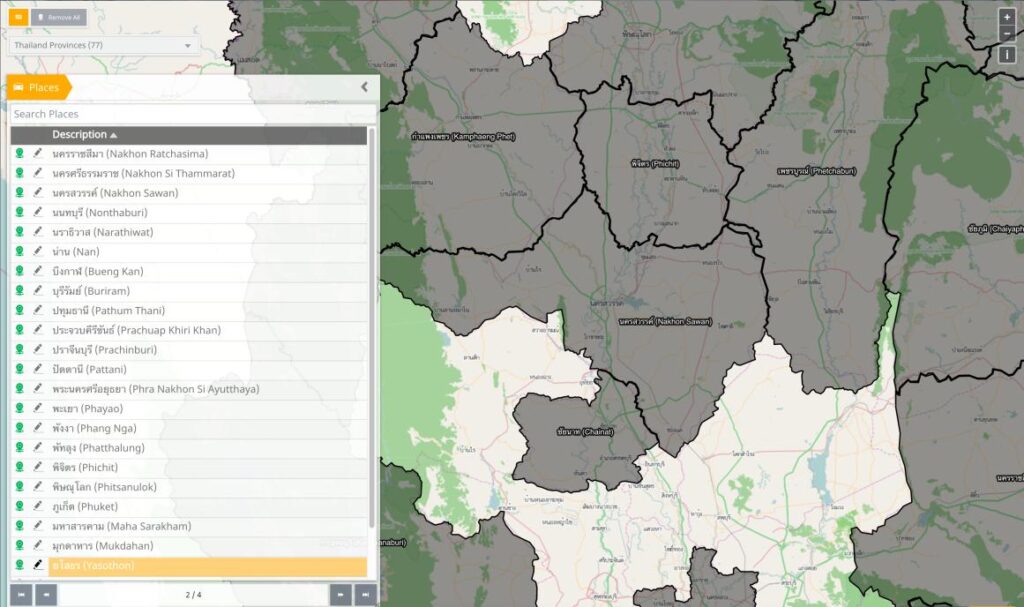Click the pencil icon next to Phuket
The width and height of the screenshot is (1024, 607).
(x=38, y=507)
